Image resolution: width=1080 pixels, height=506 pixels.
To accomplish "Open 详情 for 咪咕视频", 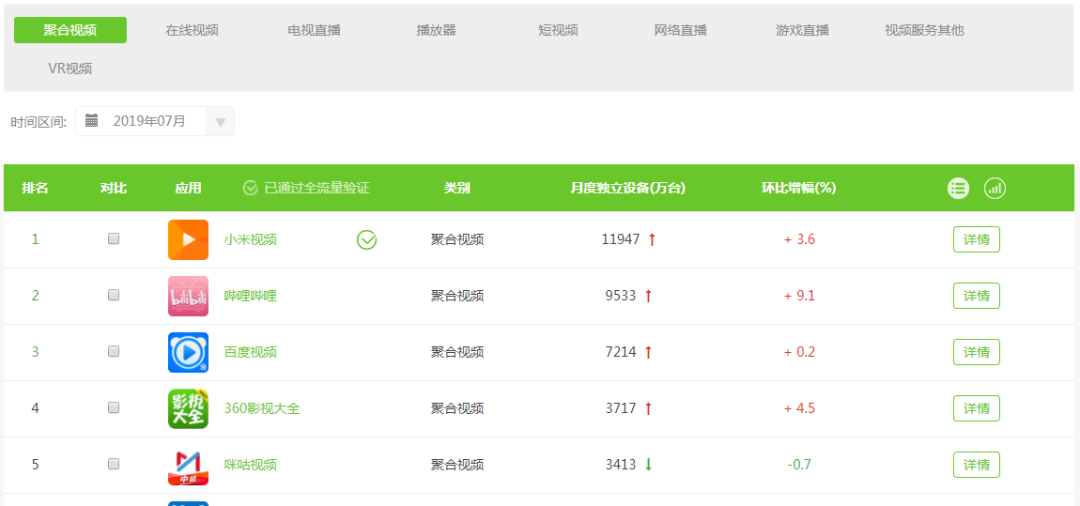I will [x=976, y=465].
